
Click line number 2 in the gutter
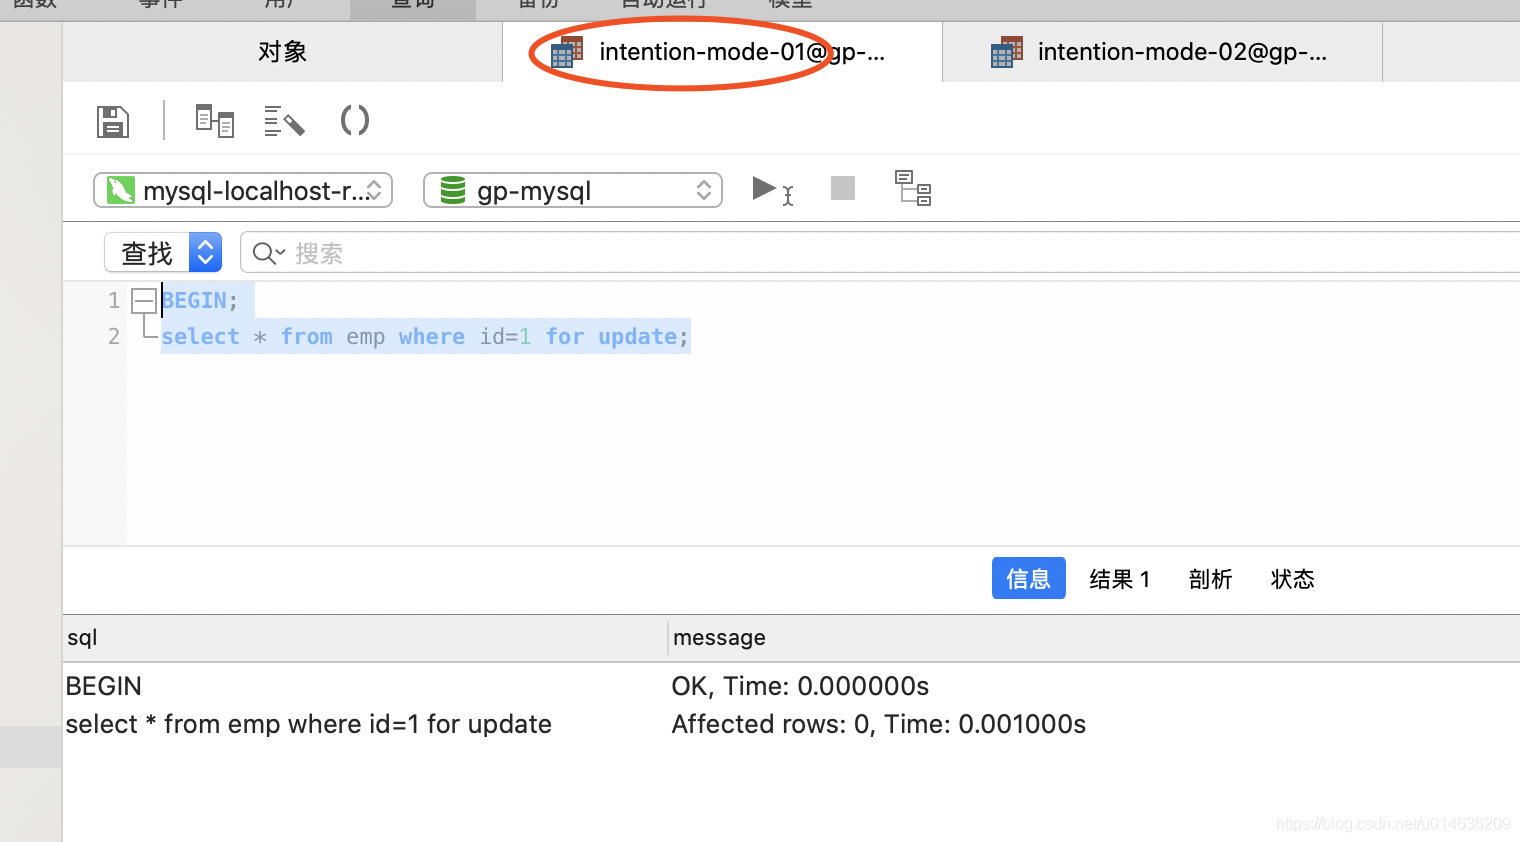coord(114,336)
